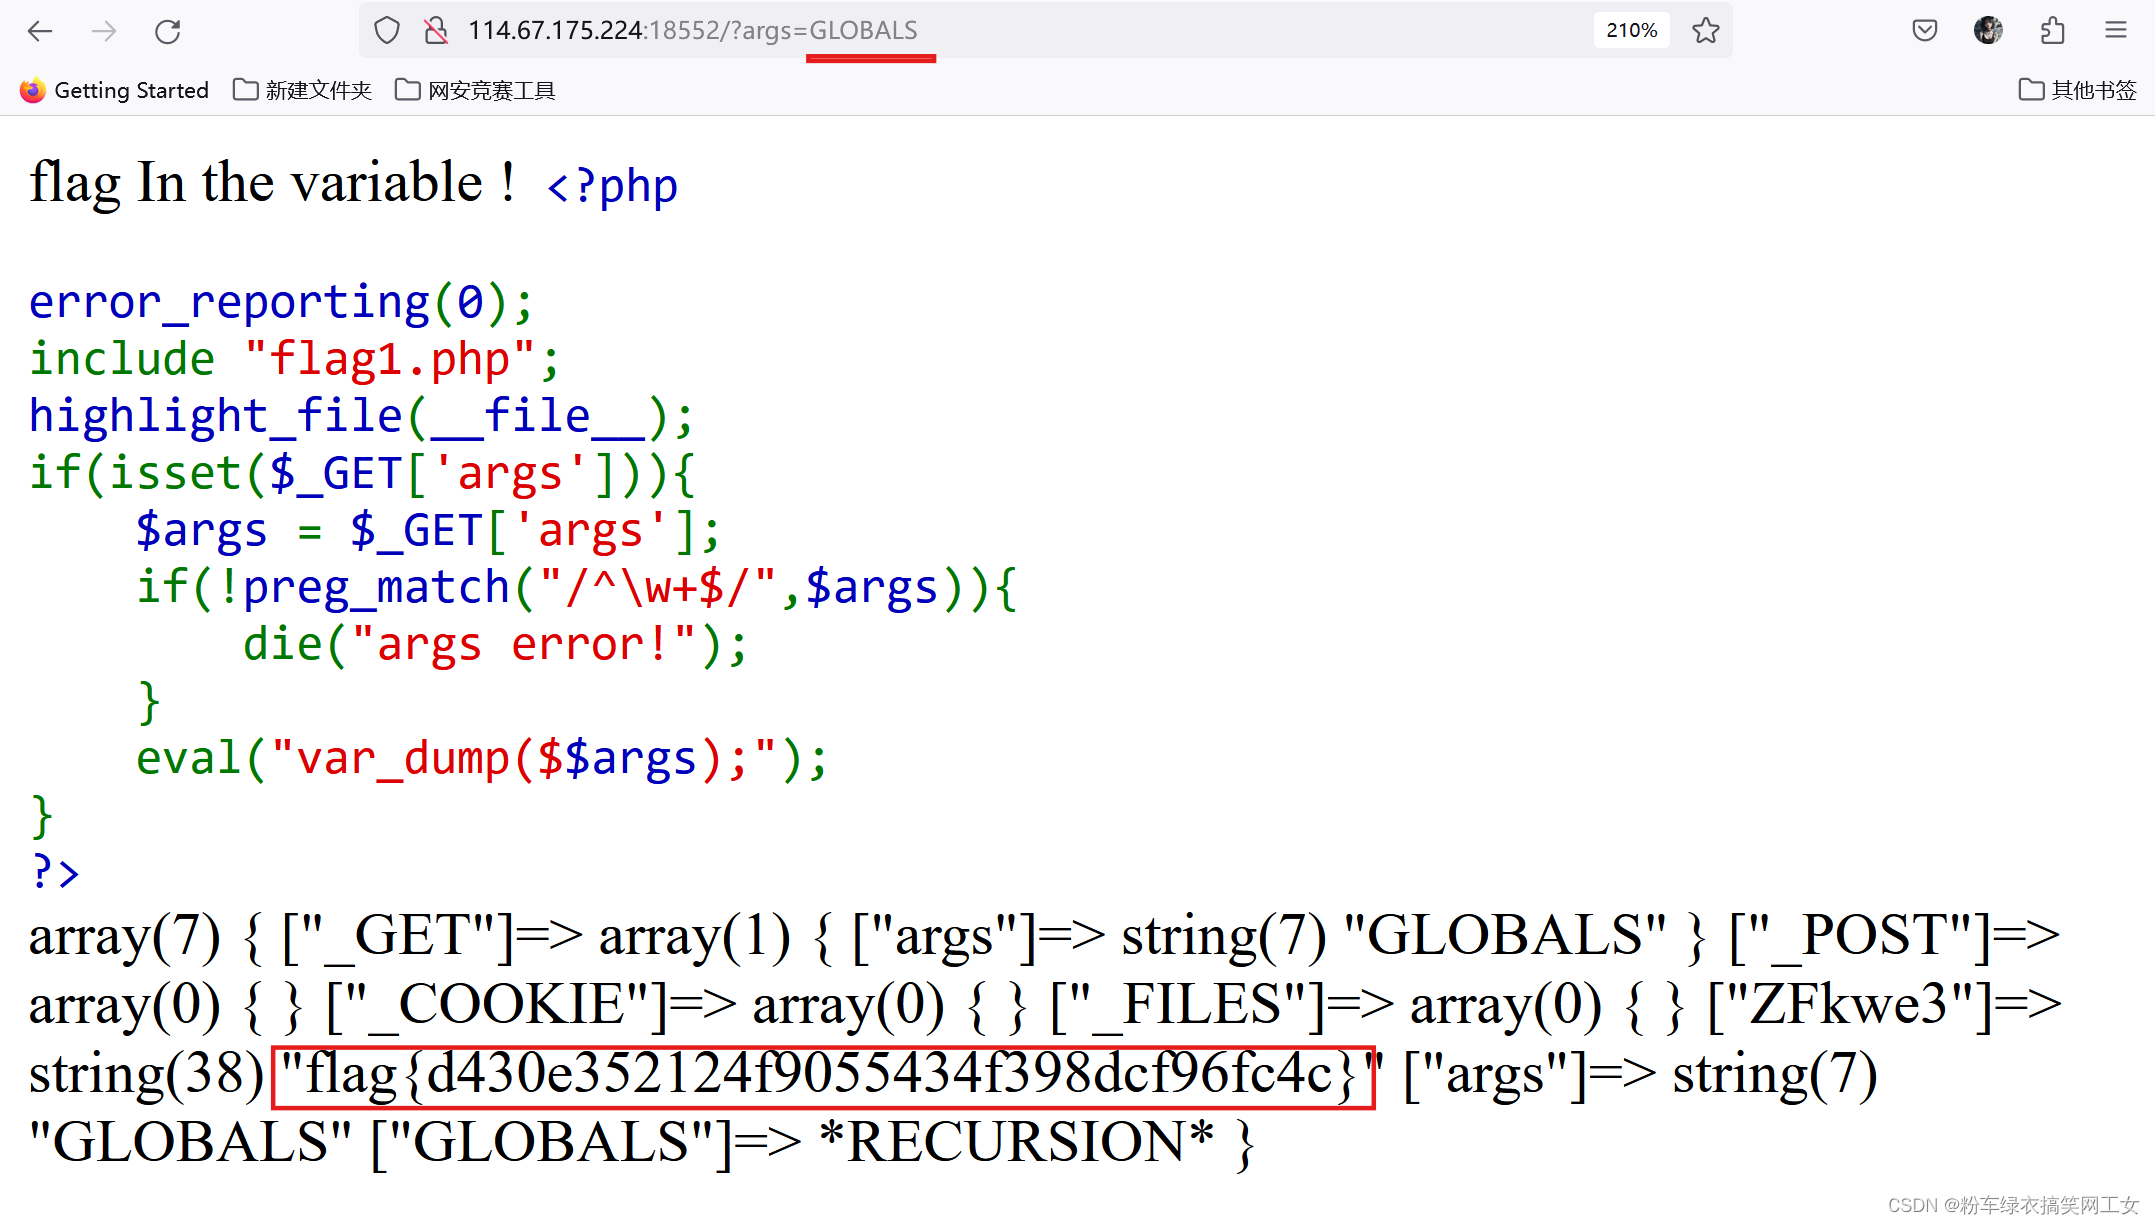
Task: Click the Getting Started bookmark icon
Action: [33, 90]
